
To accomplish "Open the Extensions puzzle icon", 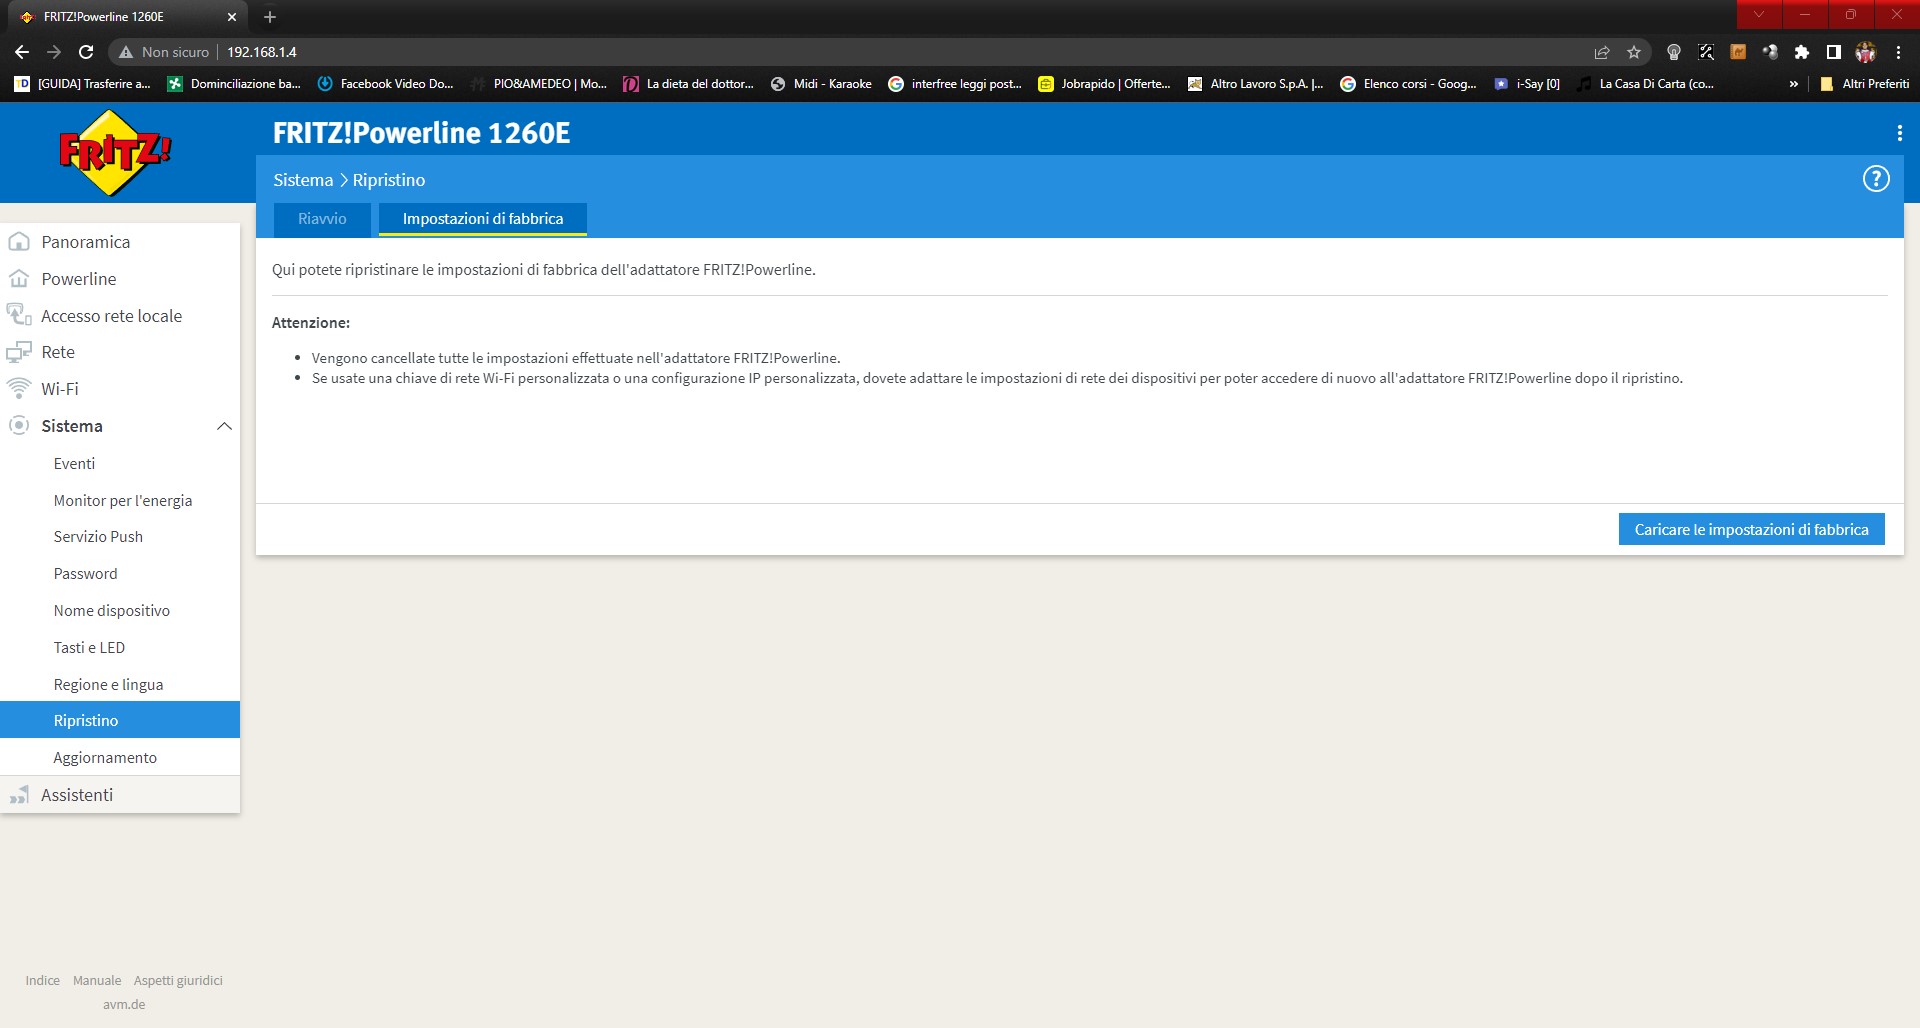I will click(1802, 52).
